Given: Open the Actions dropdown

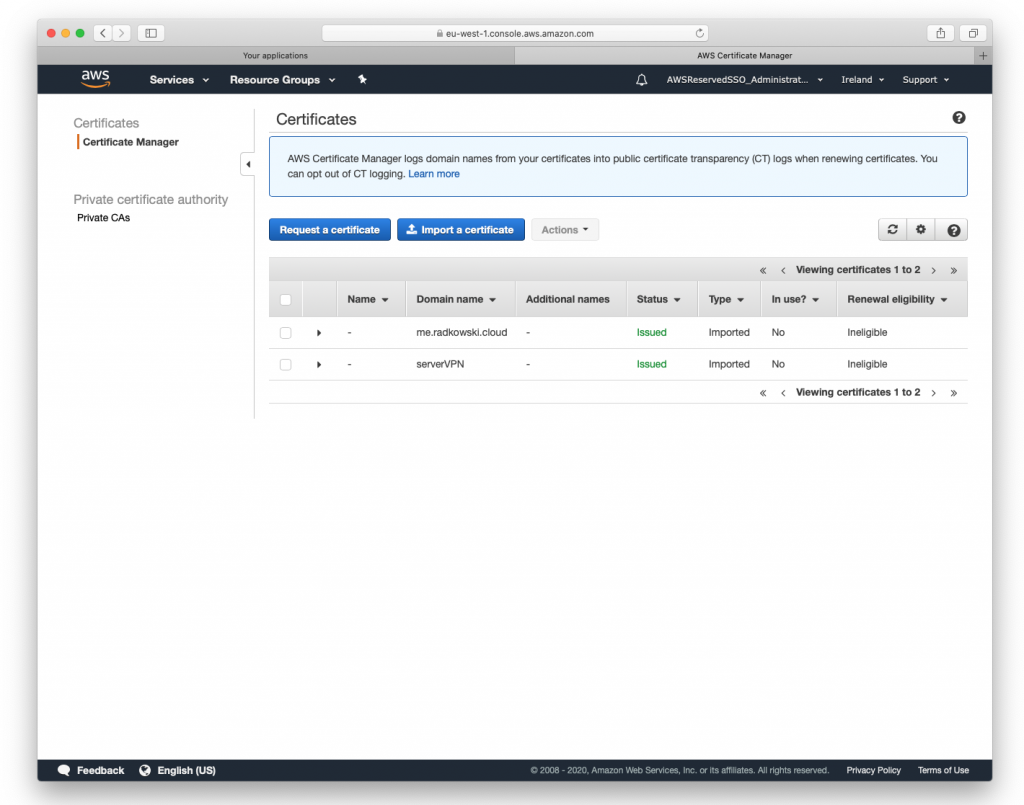Looking at the screenshot, I should 565,230.
